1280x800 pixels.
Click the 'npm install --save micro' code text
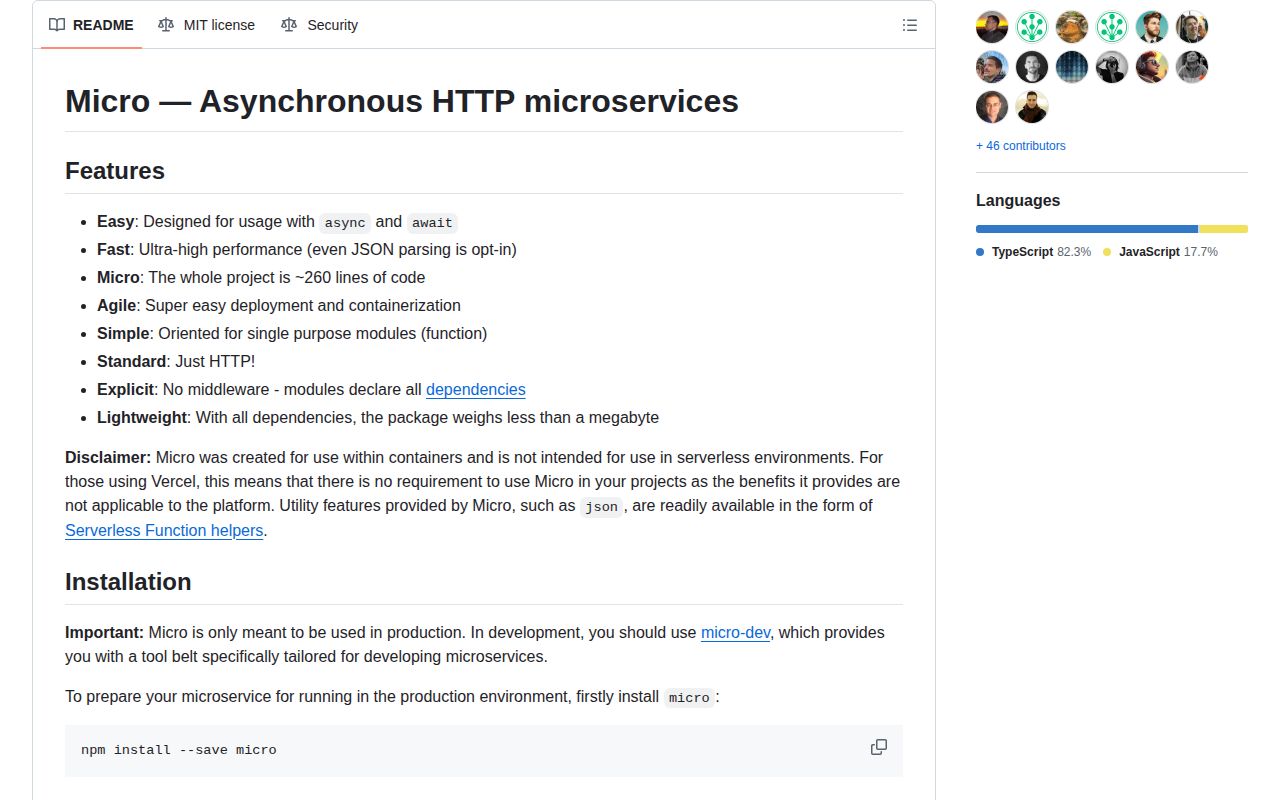(179, 750)
